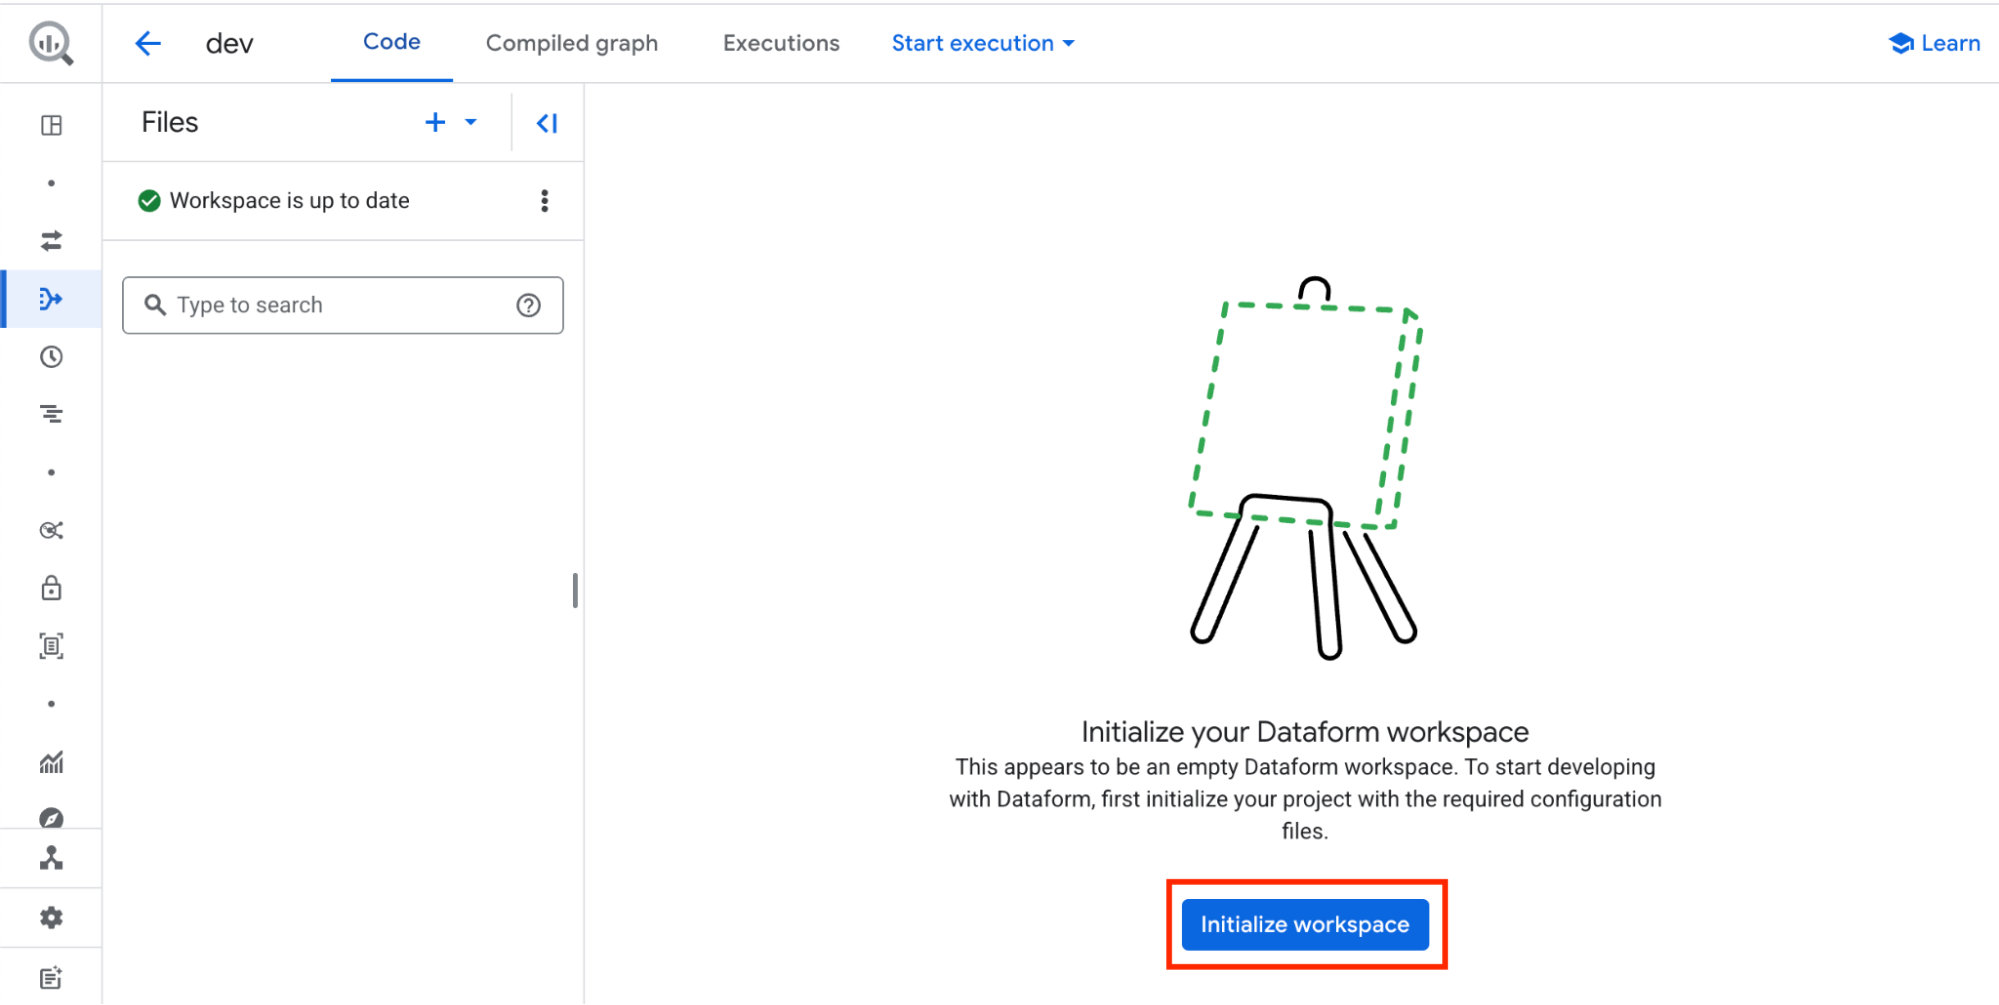
Task: Open the compass sidebar icon
Action: [51, 818]
